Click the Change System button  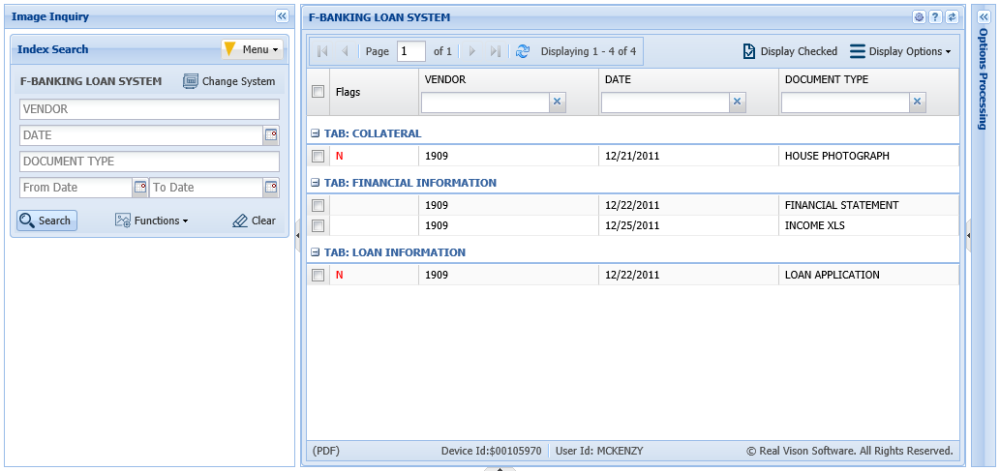[x=229, y=82]
